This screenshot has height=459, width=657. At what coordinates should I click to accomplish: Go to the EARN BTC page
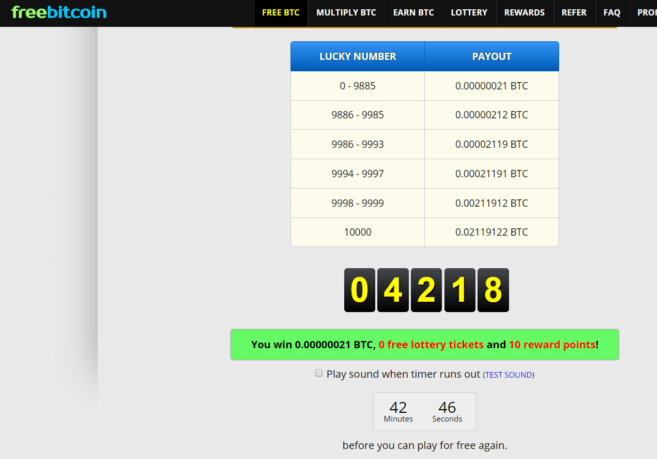pos(414,13)
